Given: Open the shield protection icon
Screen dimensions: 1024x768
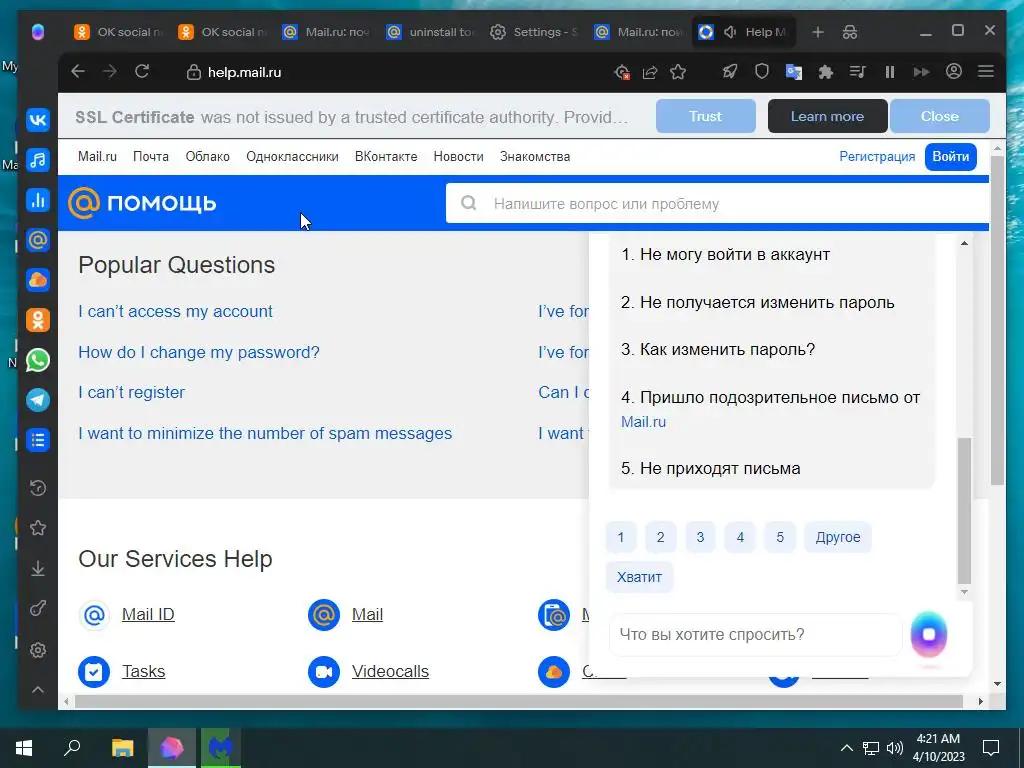Looking at the screenshot, I should coord(761,72).
